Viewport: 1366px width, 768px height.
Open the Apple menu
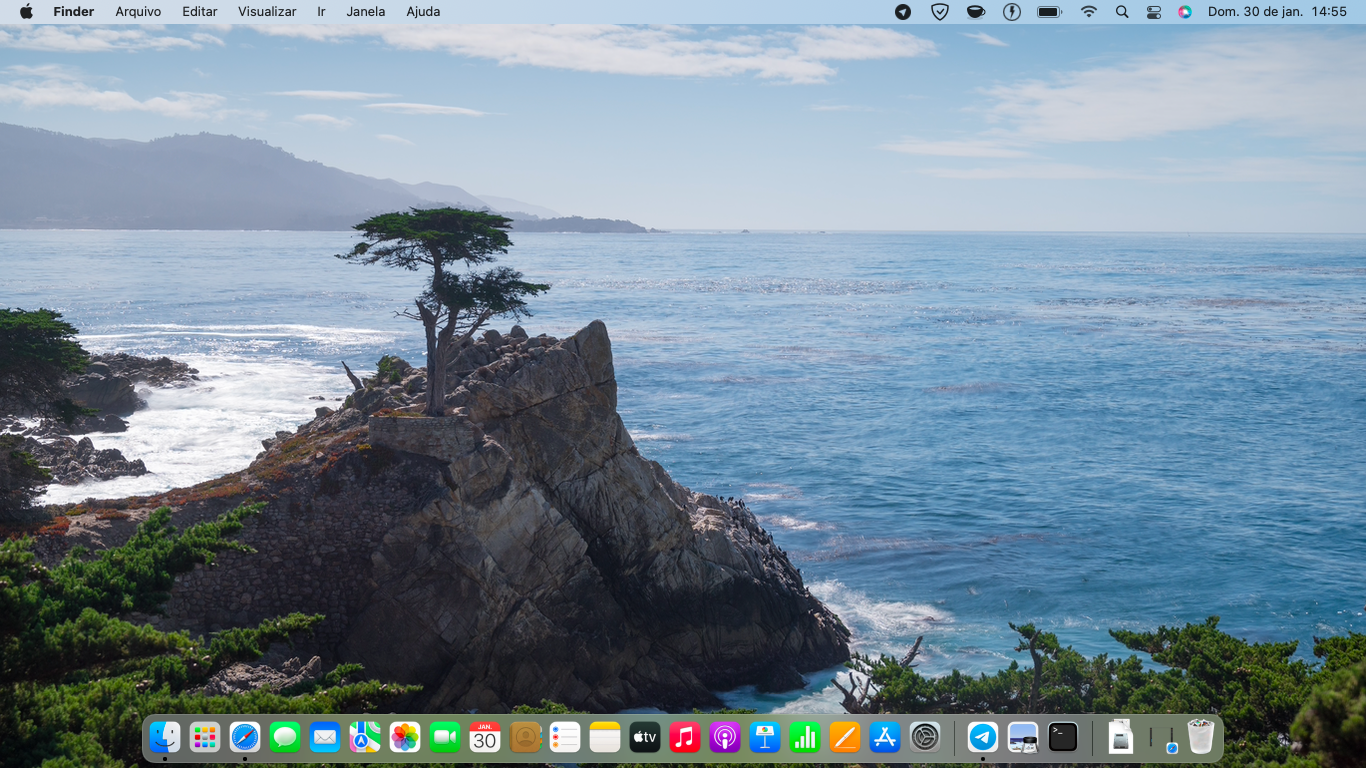[26, 12]
